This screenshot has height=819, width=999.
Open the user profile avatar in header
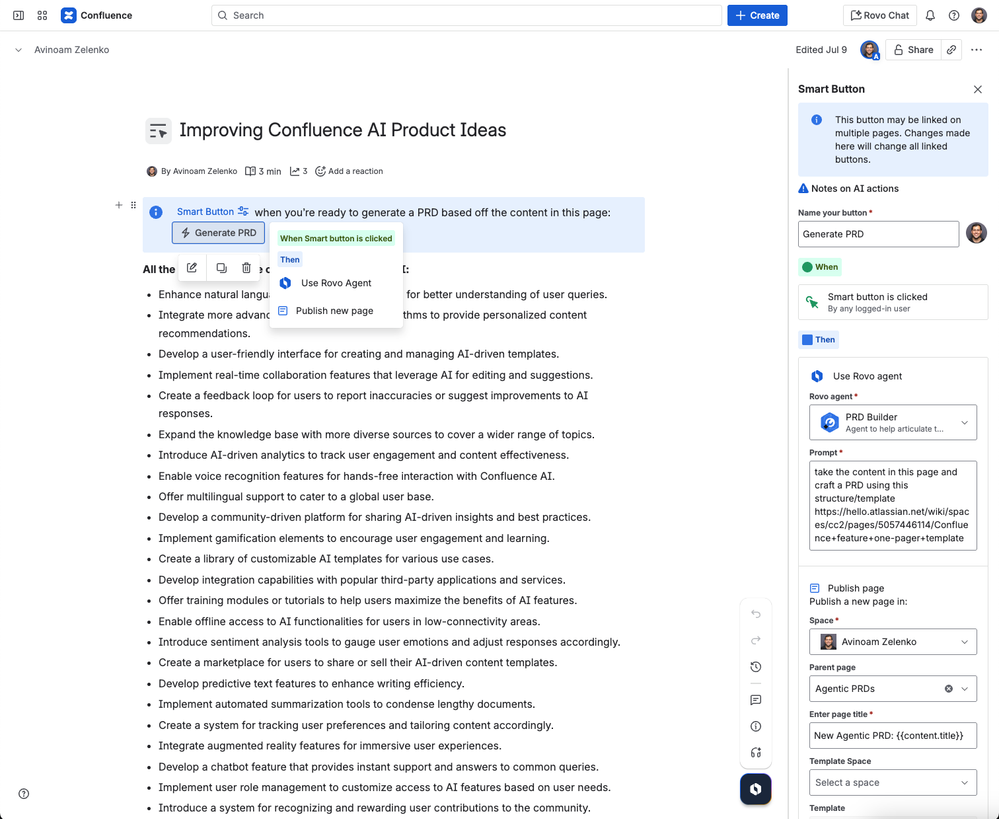pos(979,15)
